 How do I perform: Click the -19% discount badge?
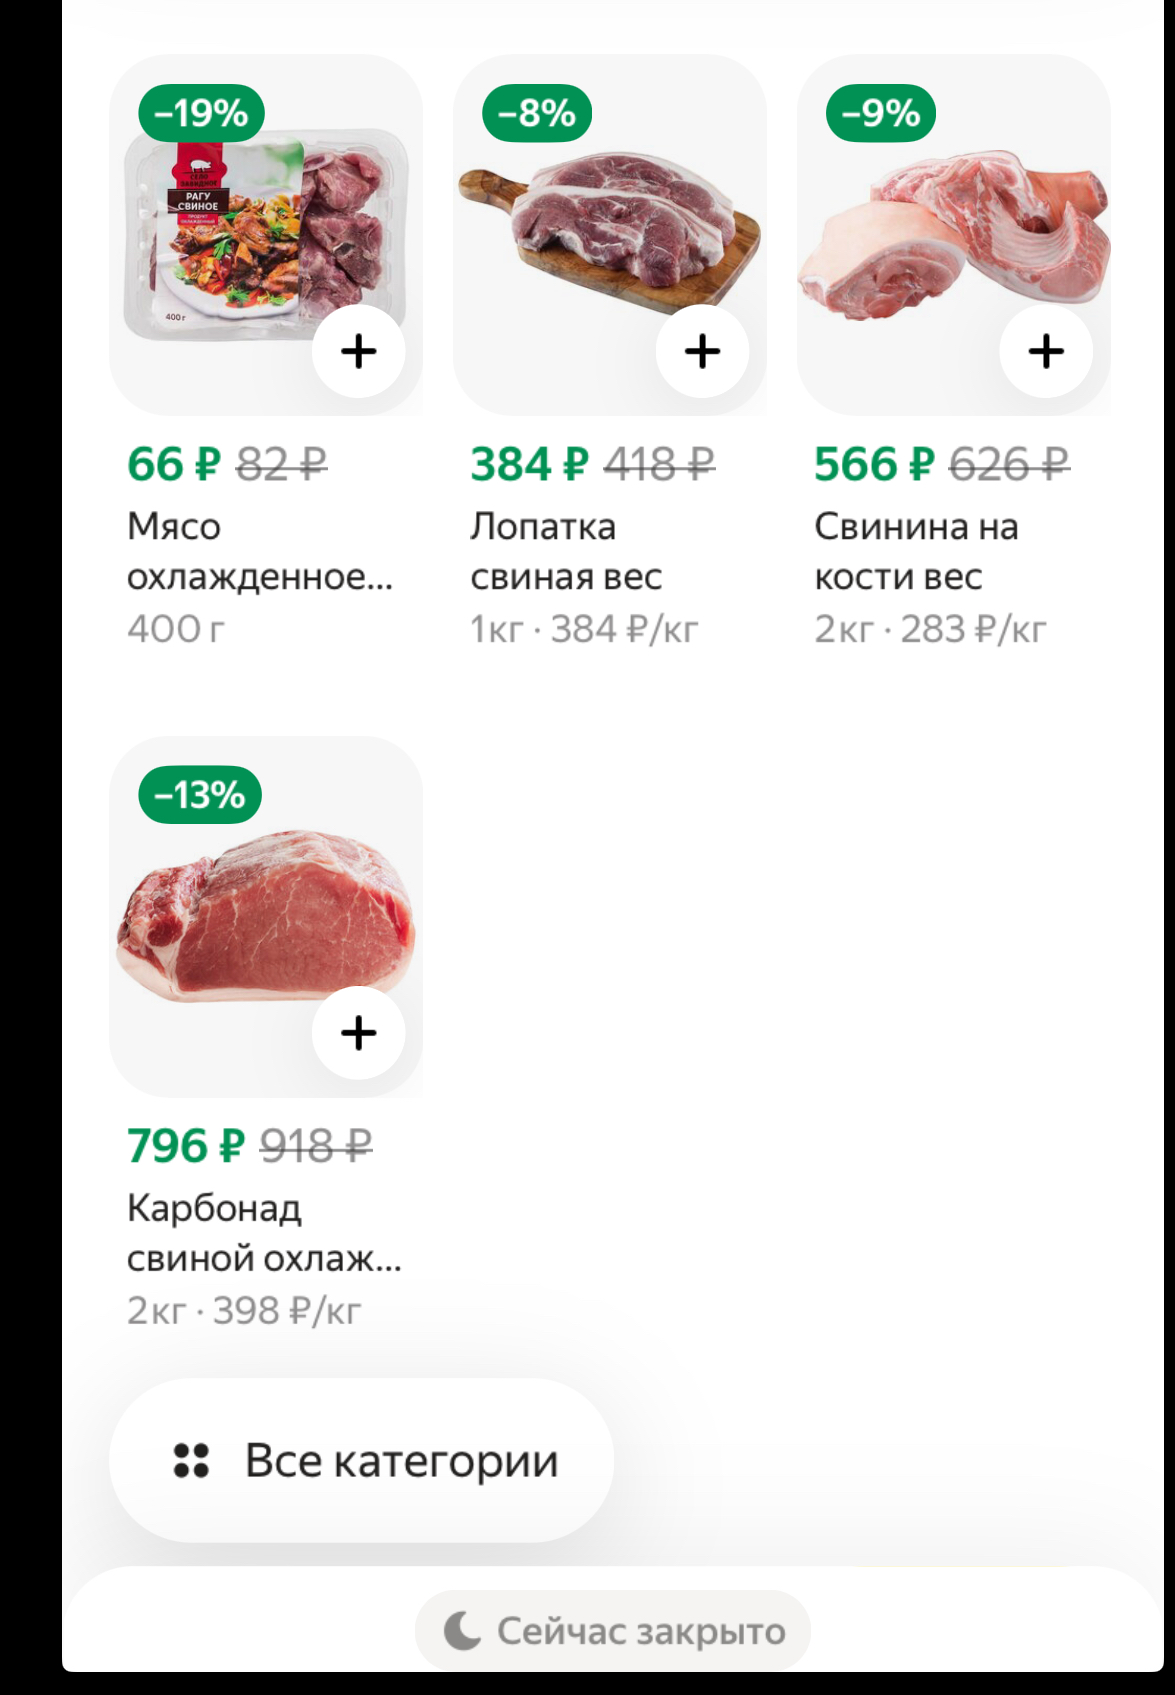pos(201,113)
